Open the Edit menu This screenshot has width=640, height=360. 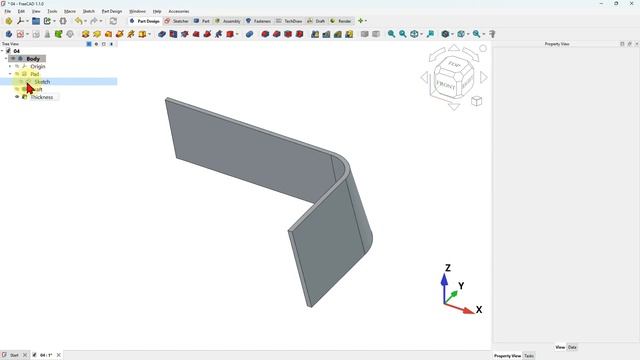pyautogui.click(x=21, y=11)
